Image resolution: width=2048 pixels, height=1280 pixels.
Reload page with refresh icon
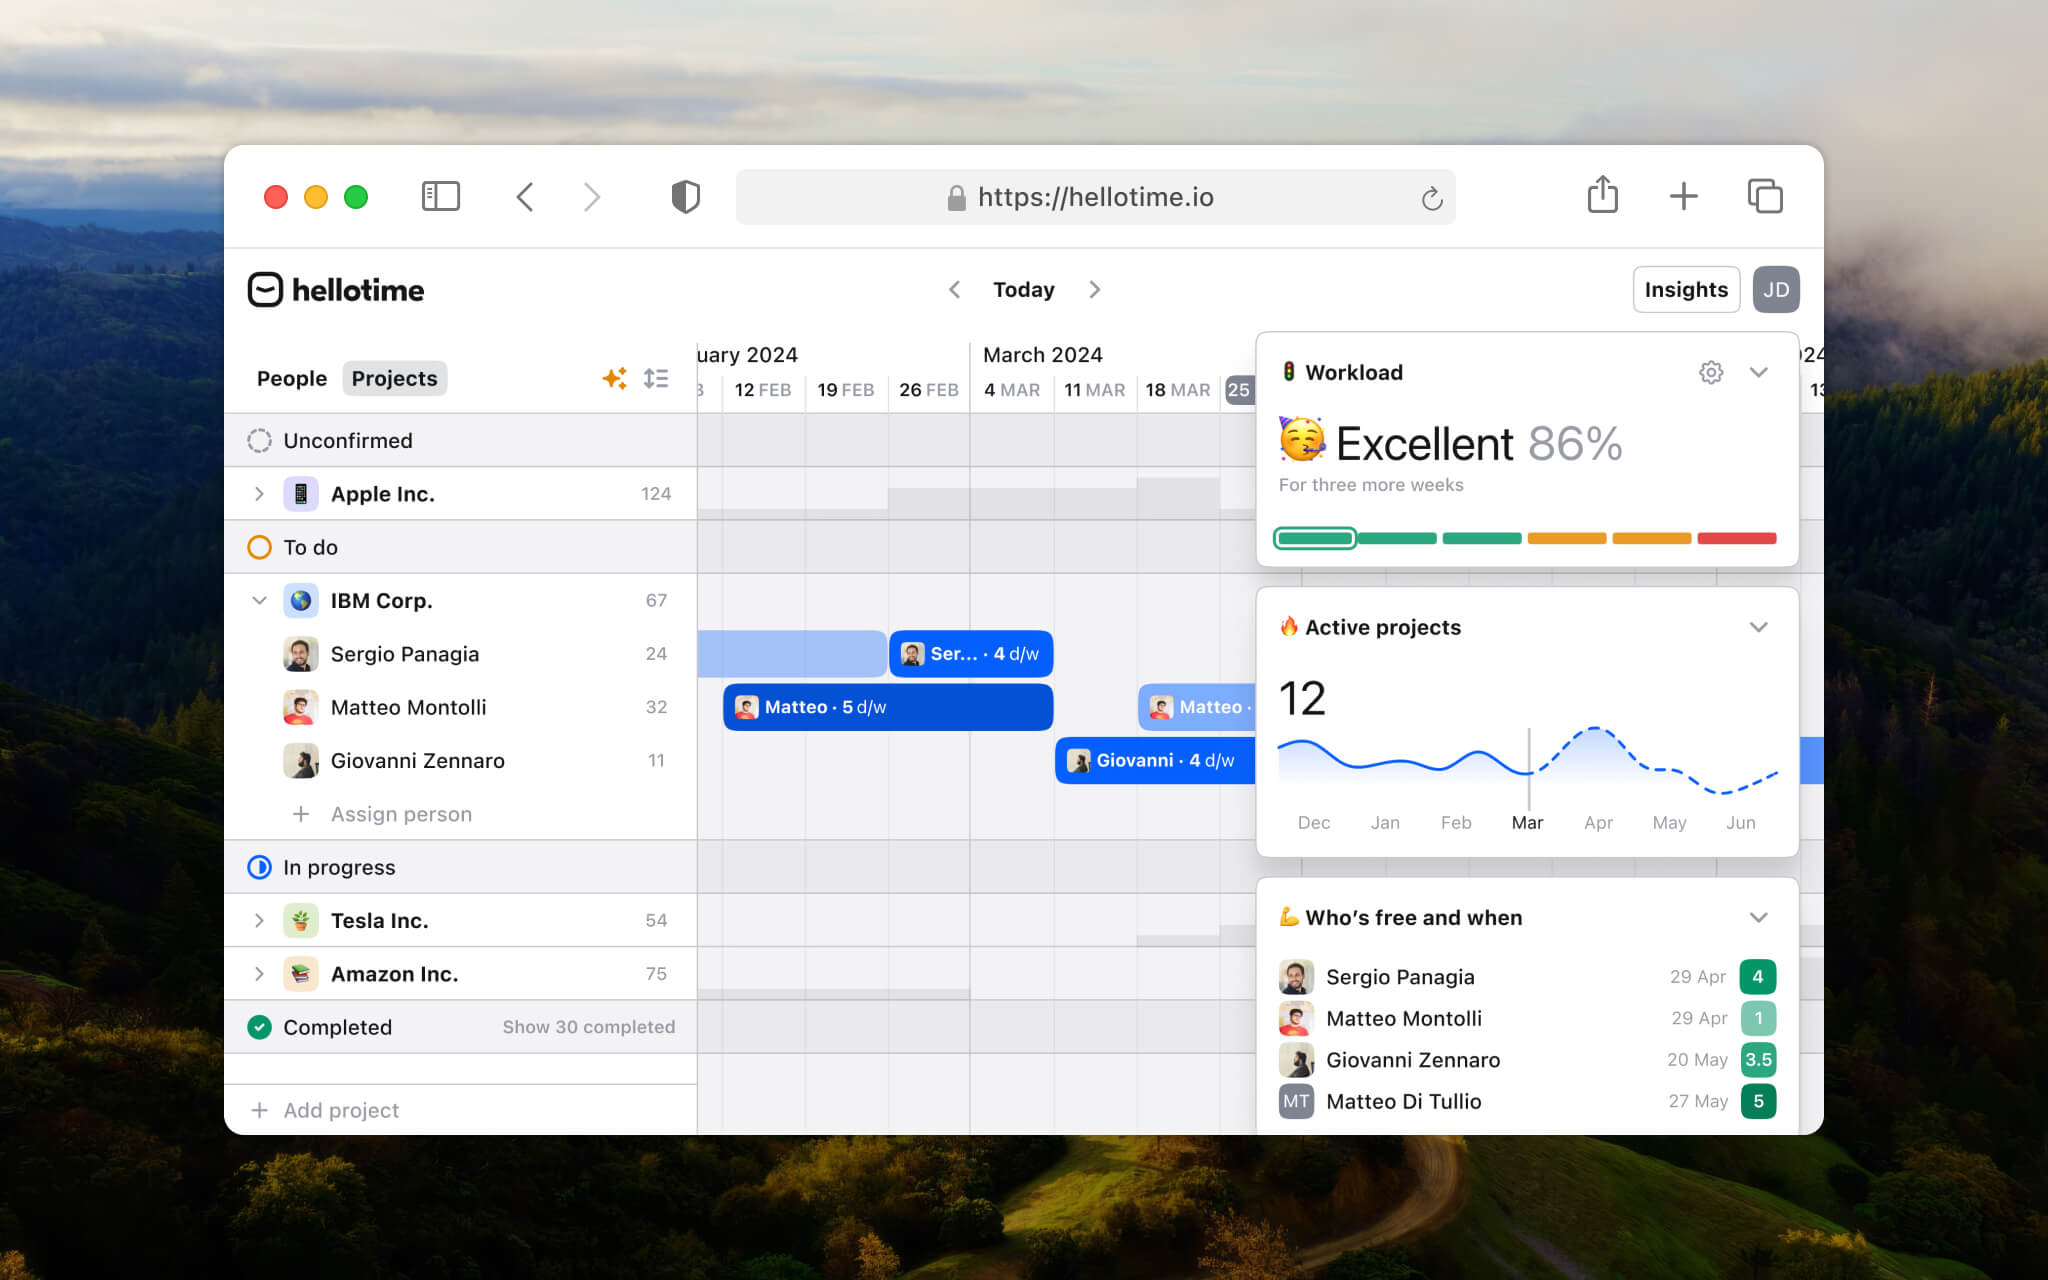(1431, 198)
